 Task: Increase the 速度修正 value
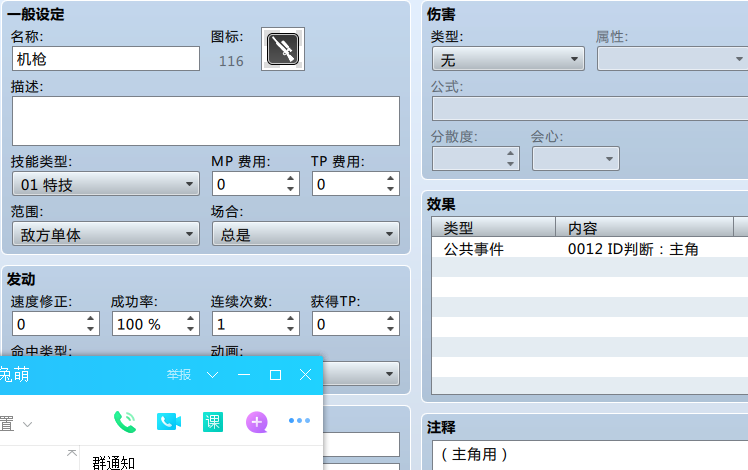click(91, 318)
